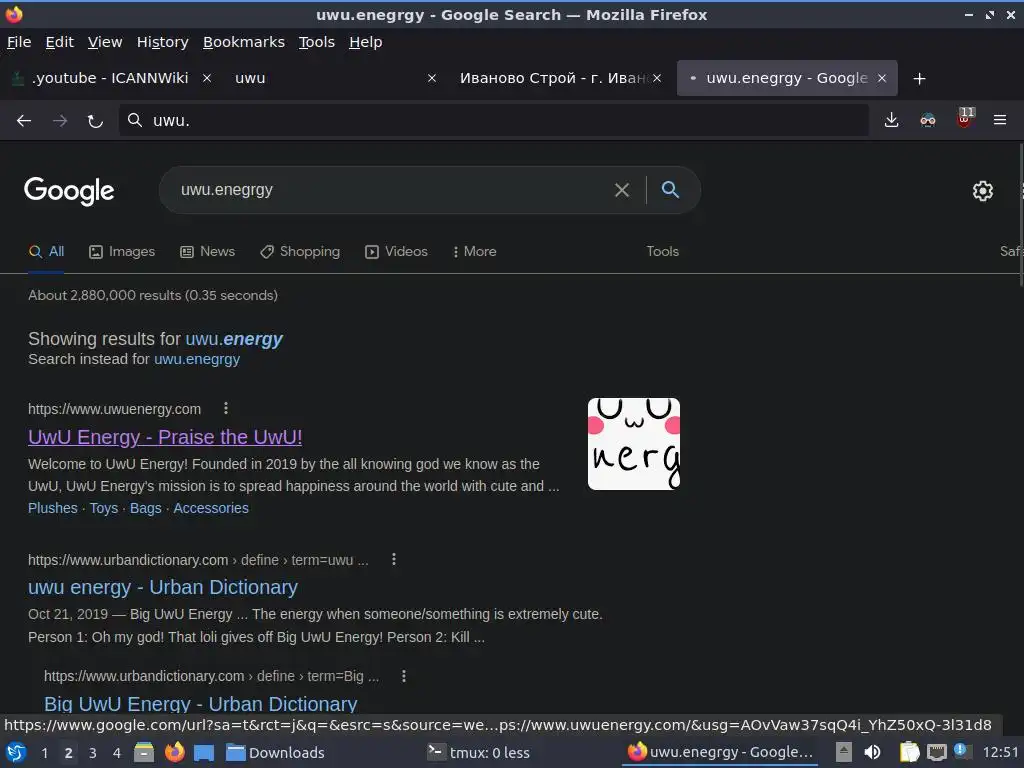
Task: Close the Иваново Строй tab
Action: (x=657, y=78)
